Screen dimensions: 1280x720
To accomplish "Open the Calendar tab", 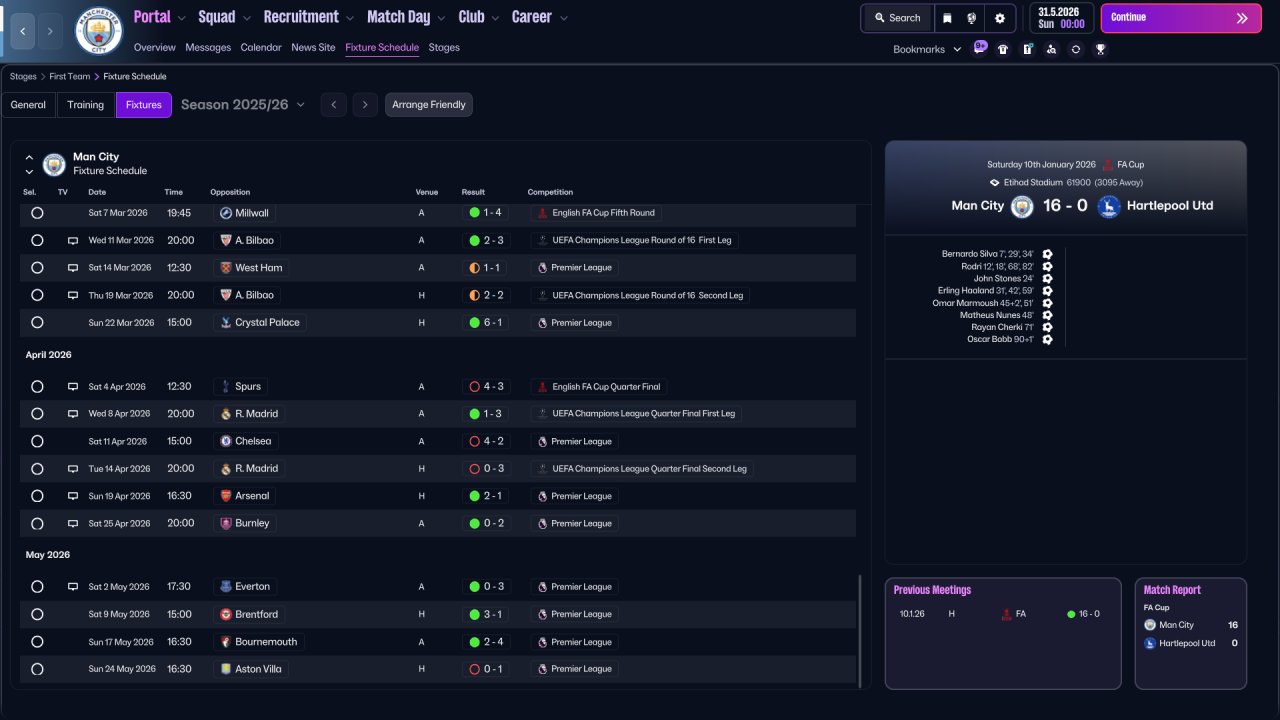I will [261, 47].
